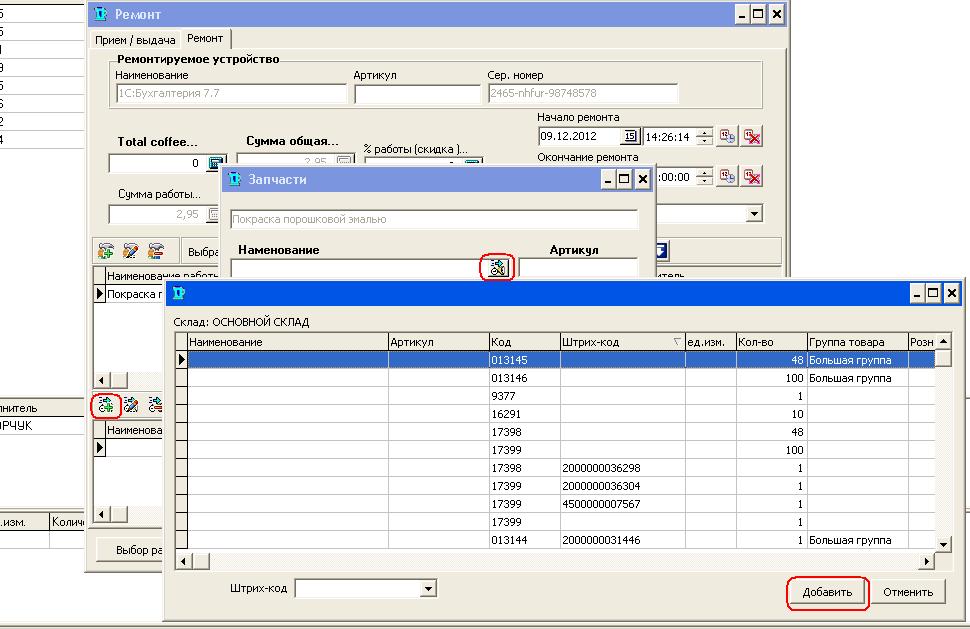Expand the Штрих-код dropdown
The height and width of the screenshot is (629, 970).
click(429, 590)
